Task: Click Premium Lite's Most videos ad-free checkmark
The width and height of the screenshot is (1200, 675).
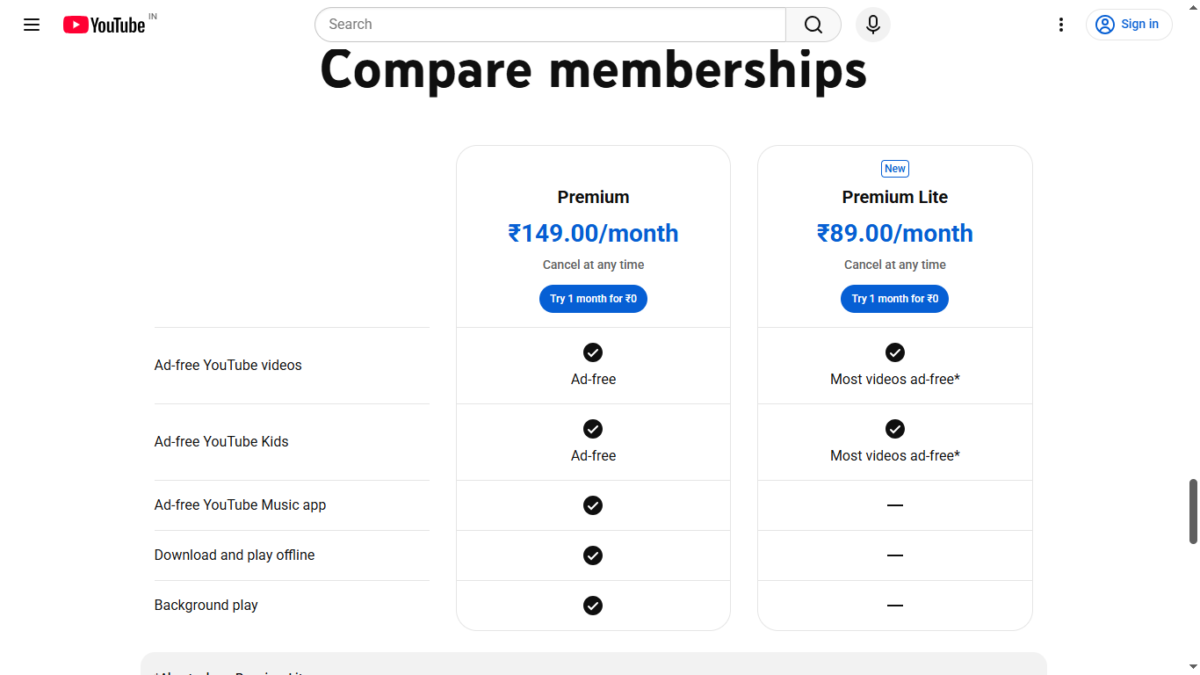Action: click(x=895, y=352)
